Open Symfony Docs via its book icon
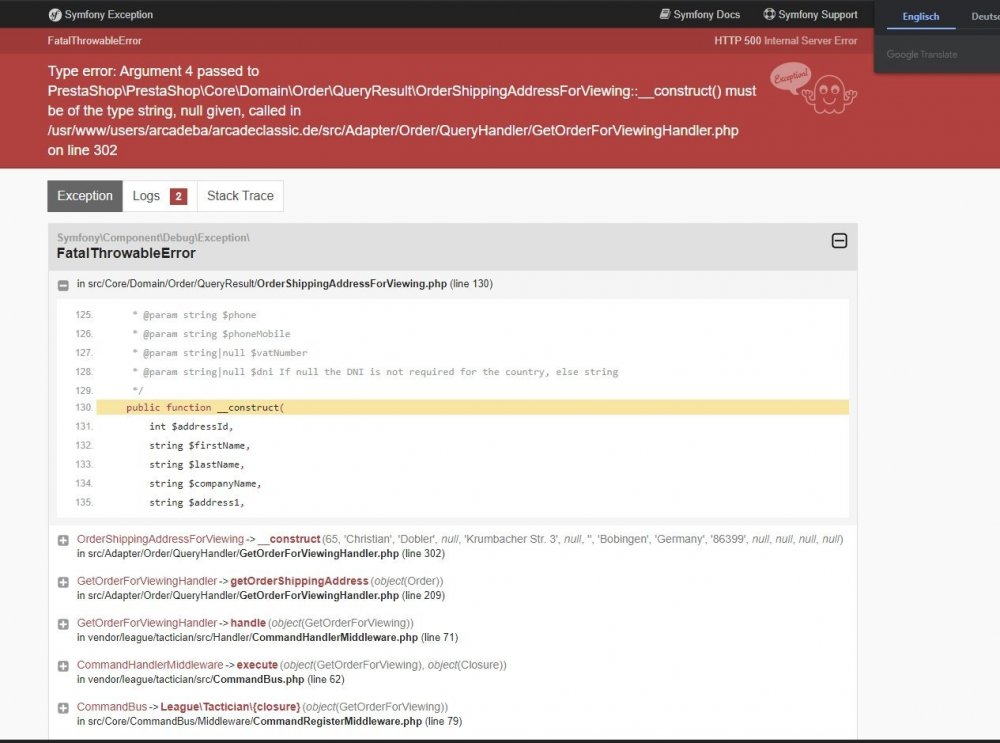 coord(662,14)
